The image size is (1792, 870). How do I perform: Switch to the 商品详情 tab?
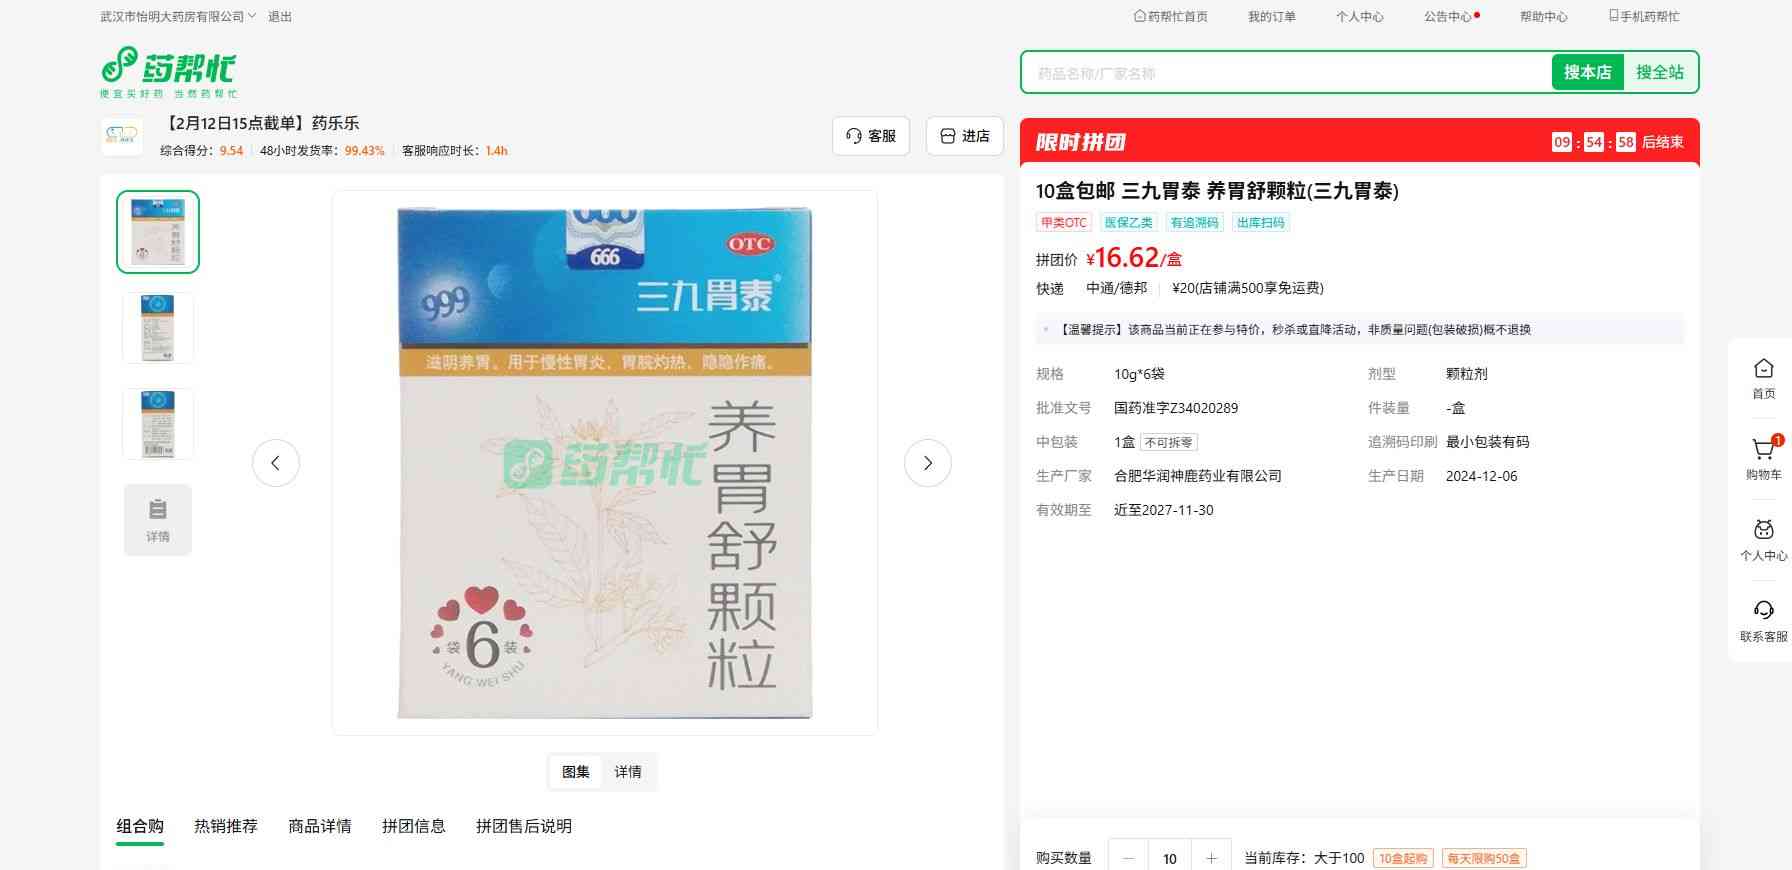tap(319, 826)
